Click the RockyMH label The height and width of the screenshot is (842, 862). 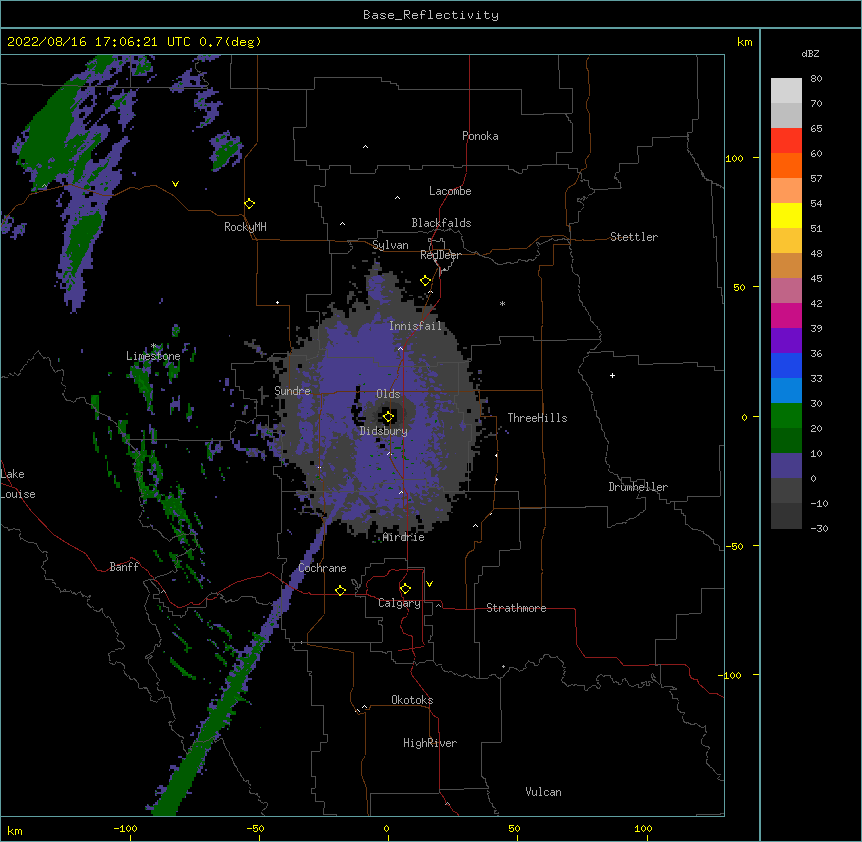click(245, 227)
